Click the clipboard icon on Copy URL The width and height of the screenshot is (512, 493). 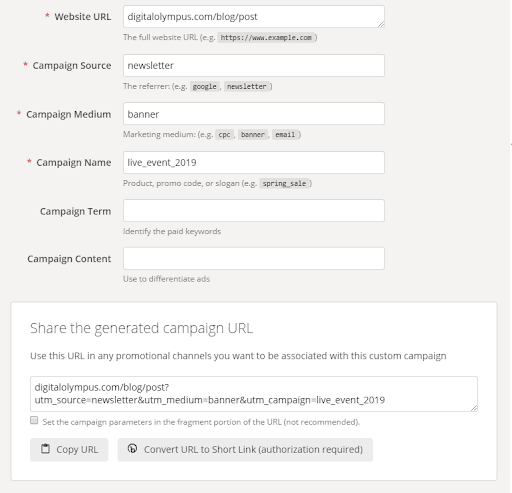pos(45,449)
